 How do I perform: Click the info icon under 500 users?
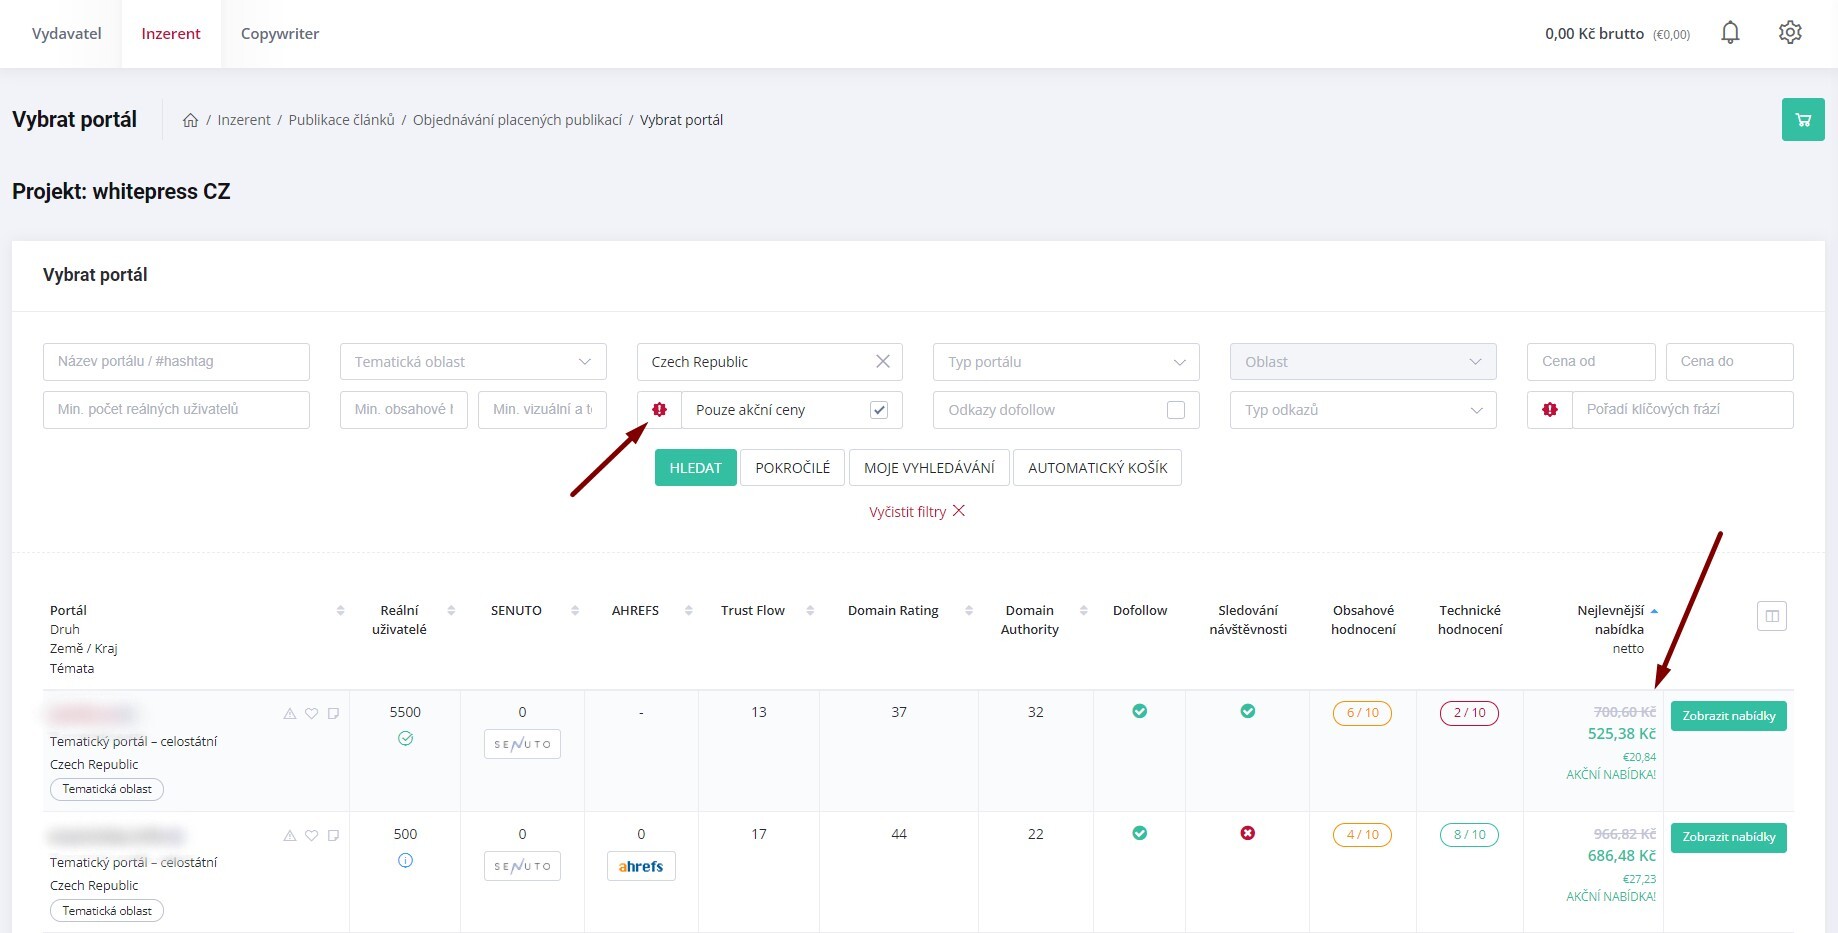point(405,860)
